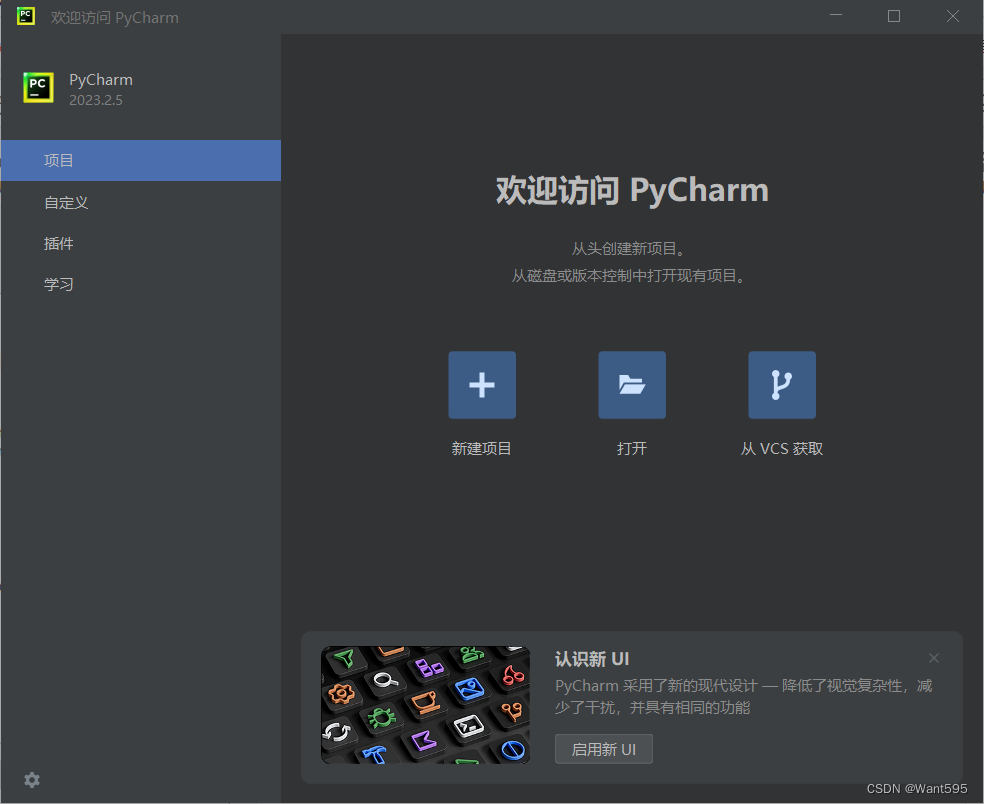This screenshot has height=804, width=984.
Task: Click the 欢迎访问 PyCharm heading
Action: [631, 190]
